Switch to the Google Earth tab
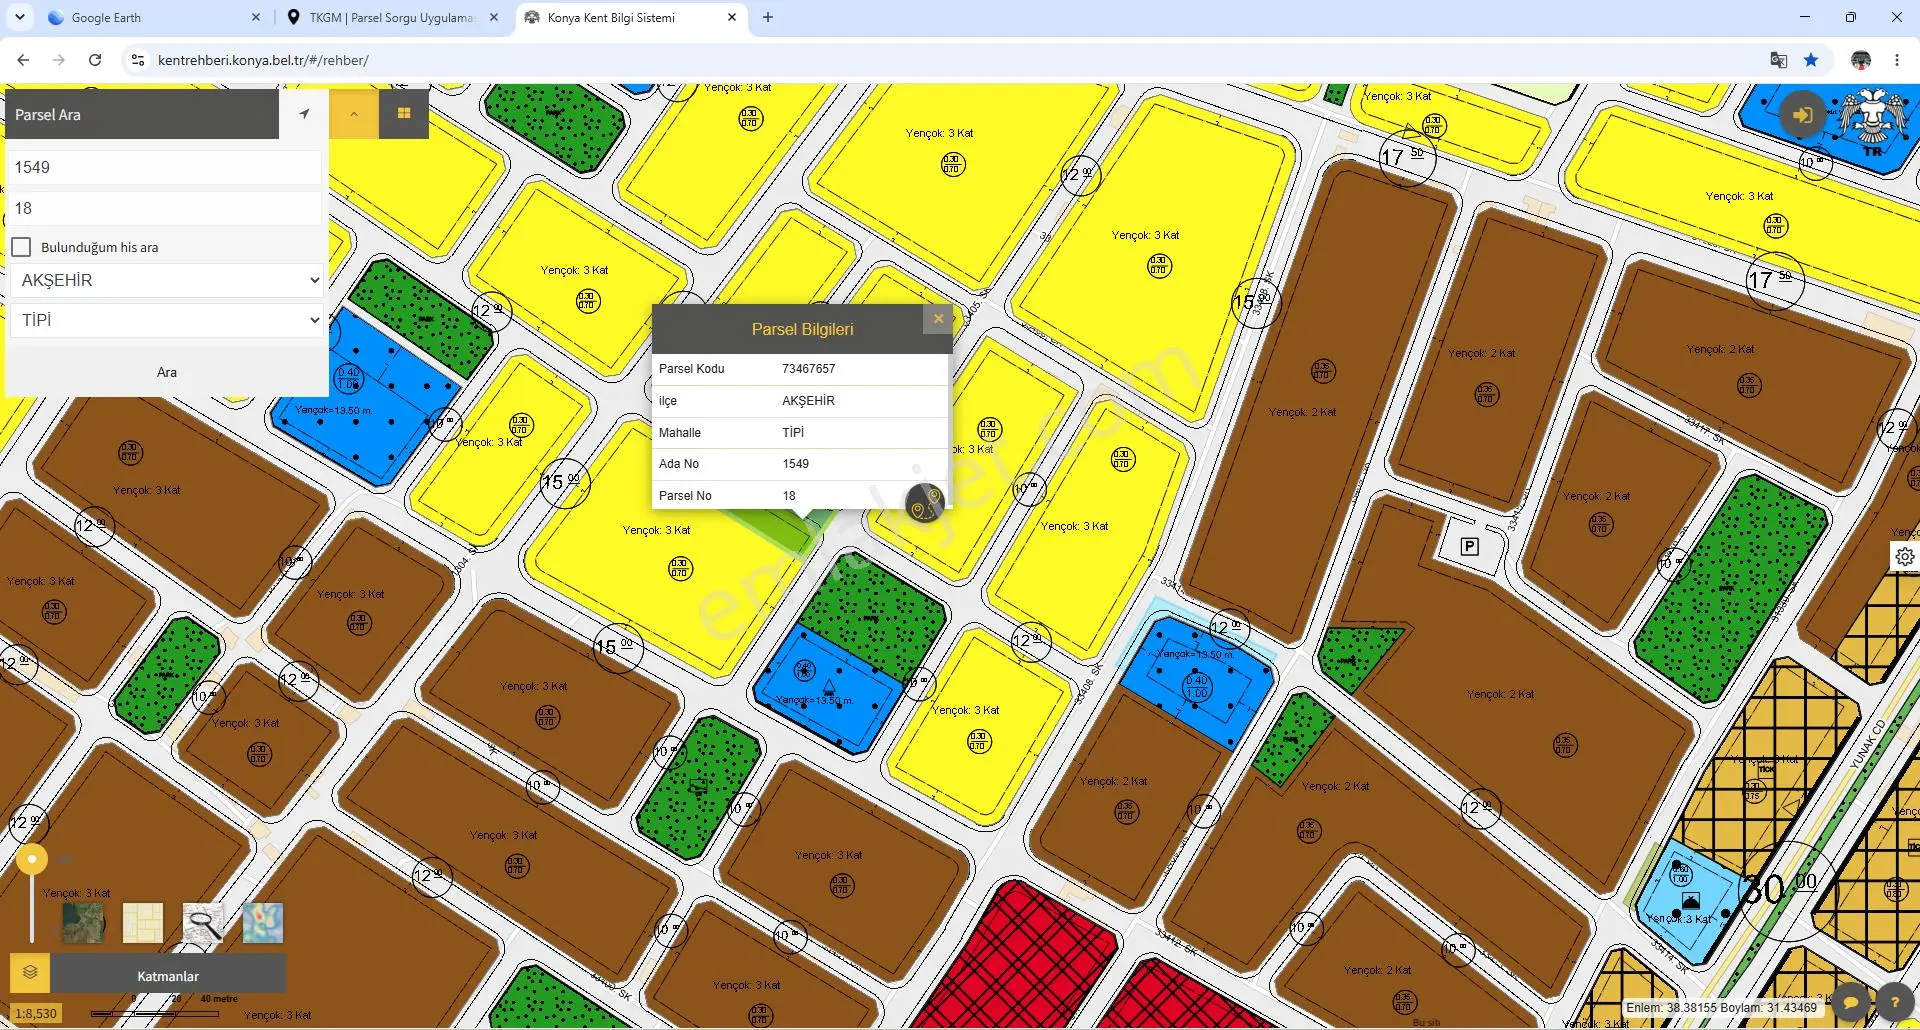This screenshot has width=1920, height=1030. point(150,17)
